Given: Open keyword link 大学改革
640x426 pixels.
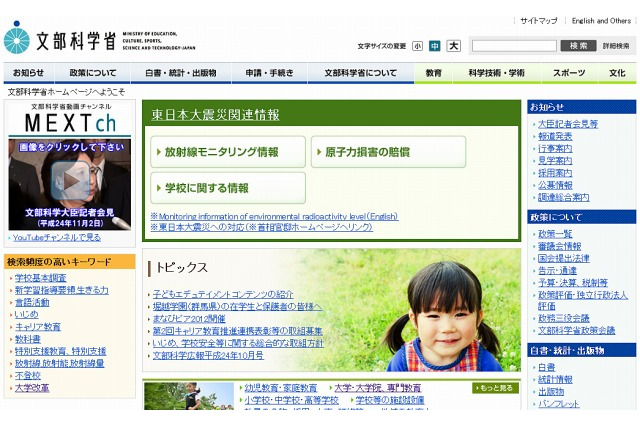Looking at the screenshot, I should click(x=32, y=388).
